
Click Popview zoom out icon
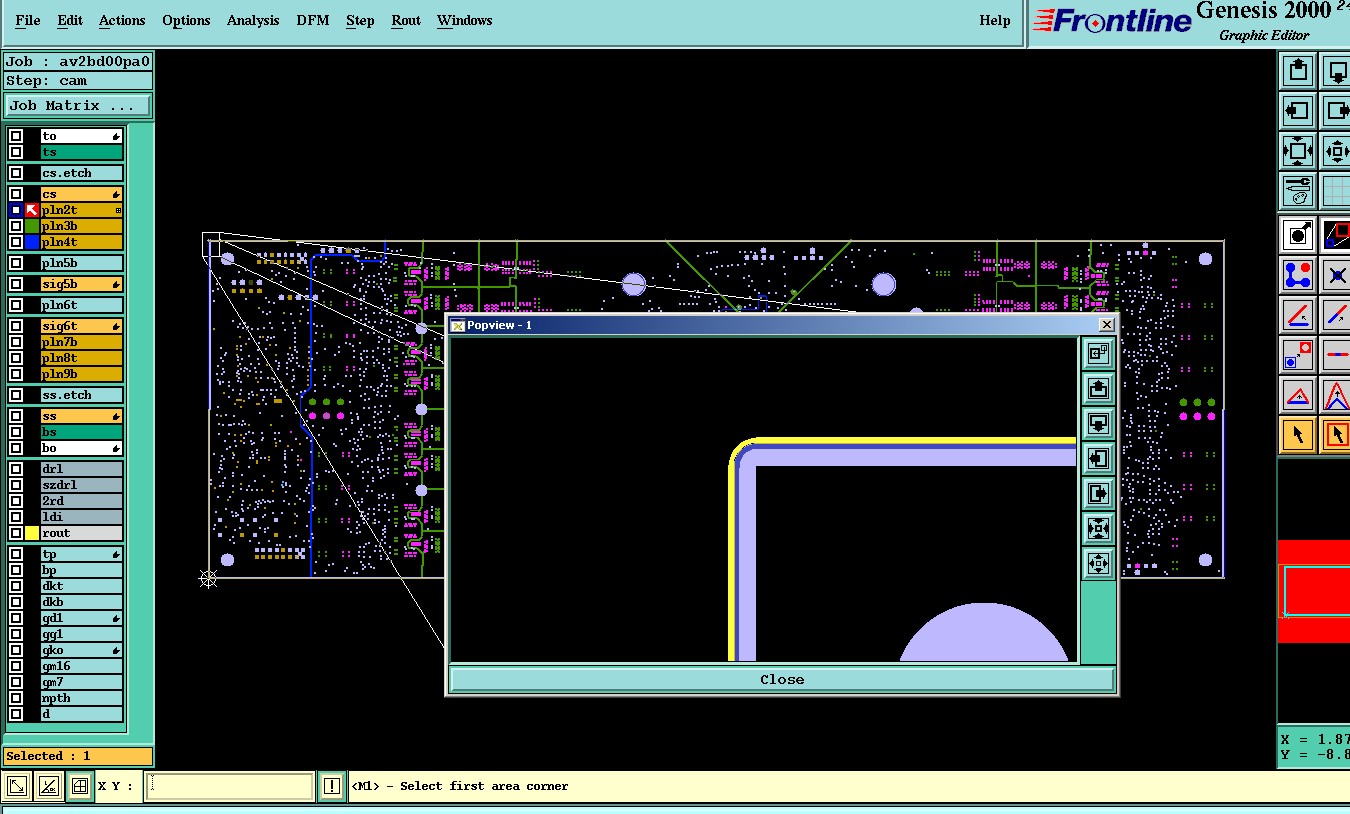point(1098,563)
